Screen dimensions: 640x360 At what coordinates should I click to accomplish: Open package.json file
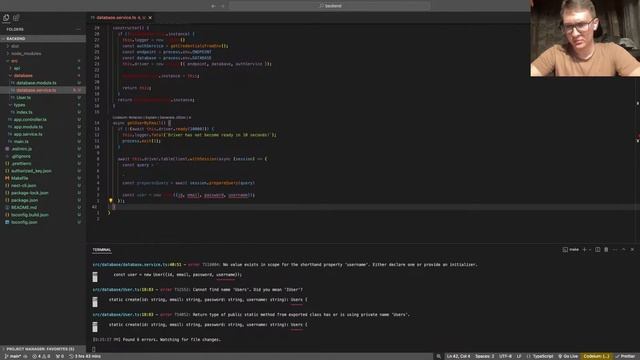tap(24, 200)
